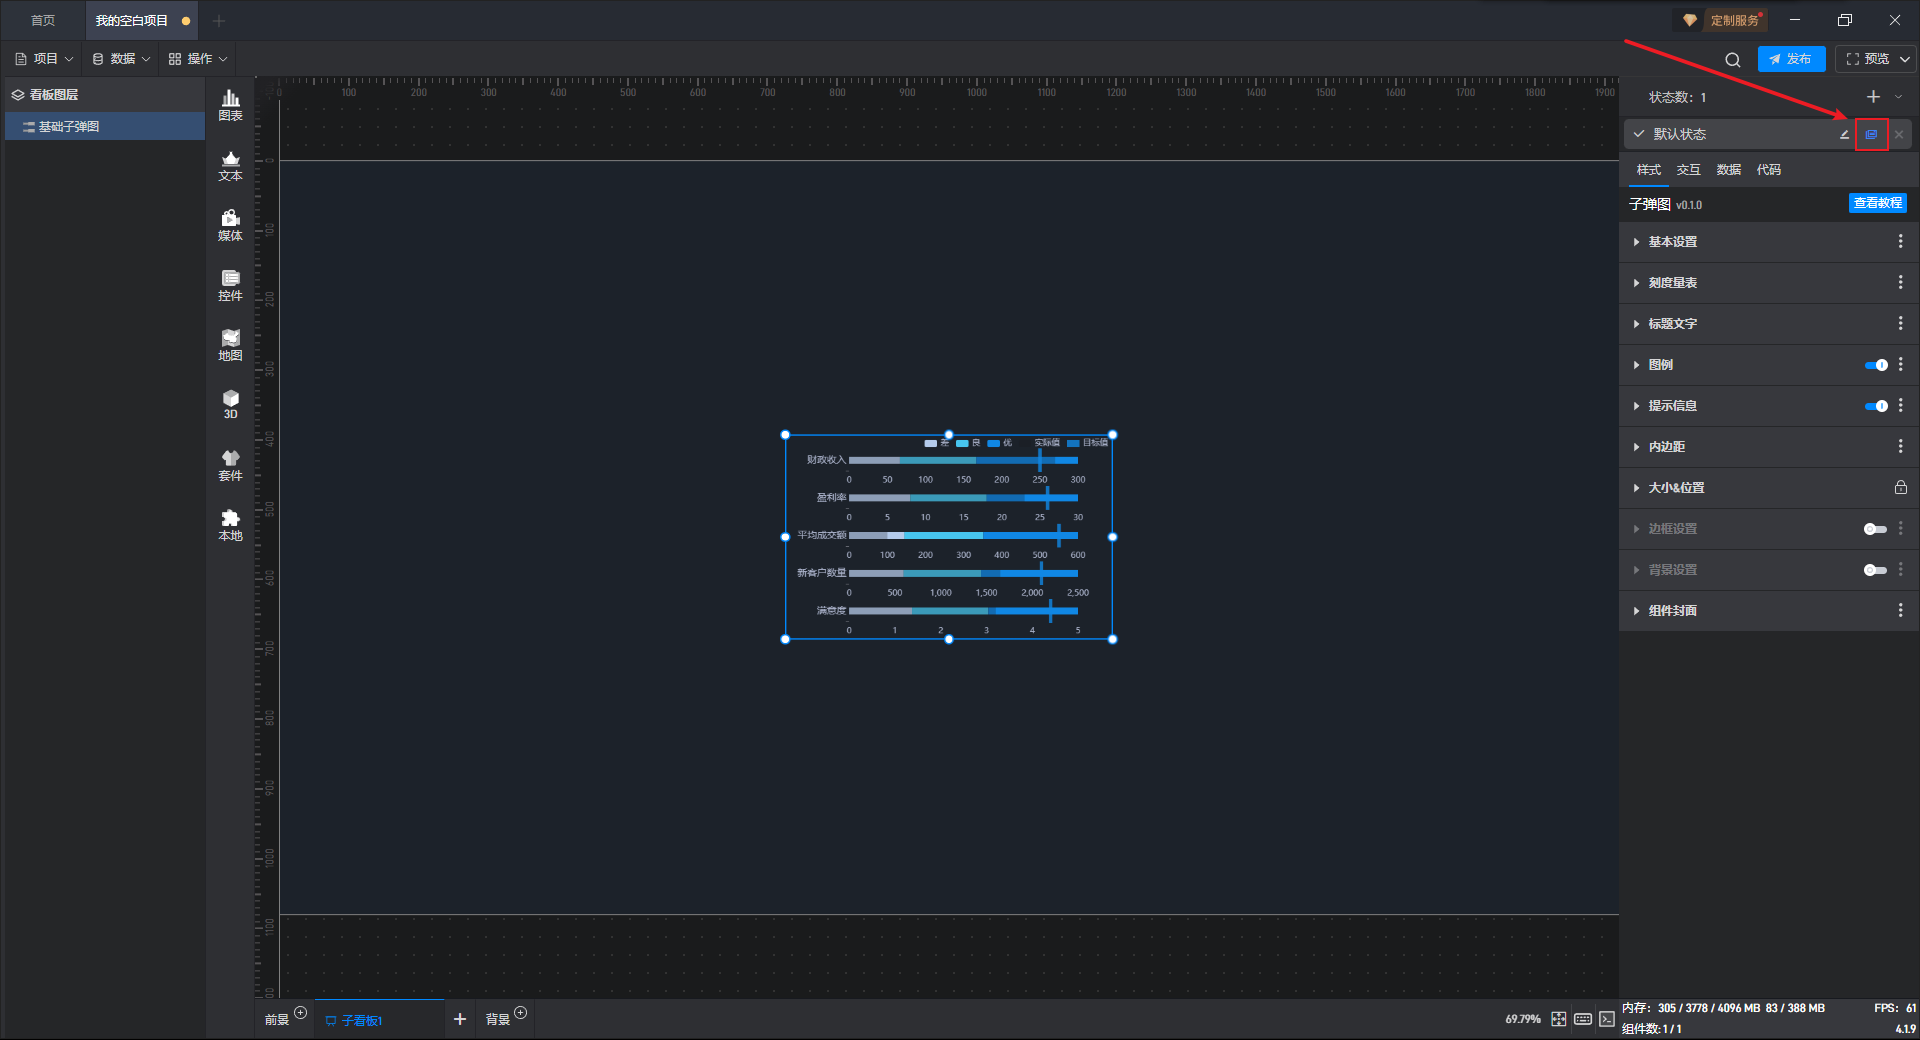Disable the 提示信息 tooltip switch
Viewport: 1920px width, 1040px height.
1875,406
